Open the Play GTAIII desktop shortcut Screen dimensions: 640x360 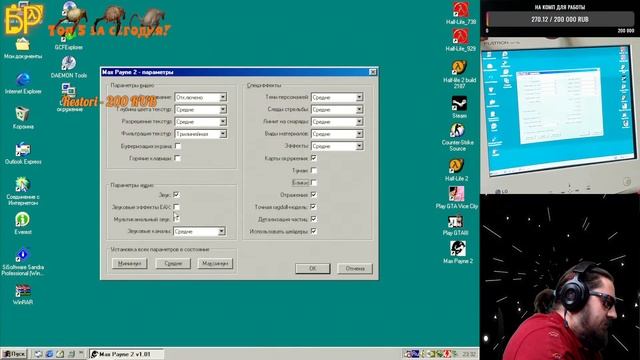(x=456, y=225)
